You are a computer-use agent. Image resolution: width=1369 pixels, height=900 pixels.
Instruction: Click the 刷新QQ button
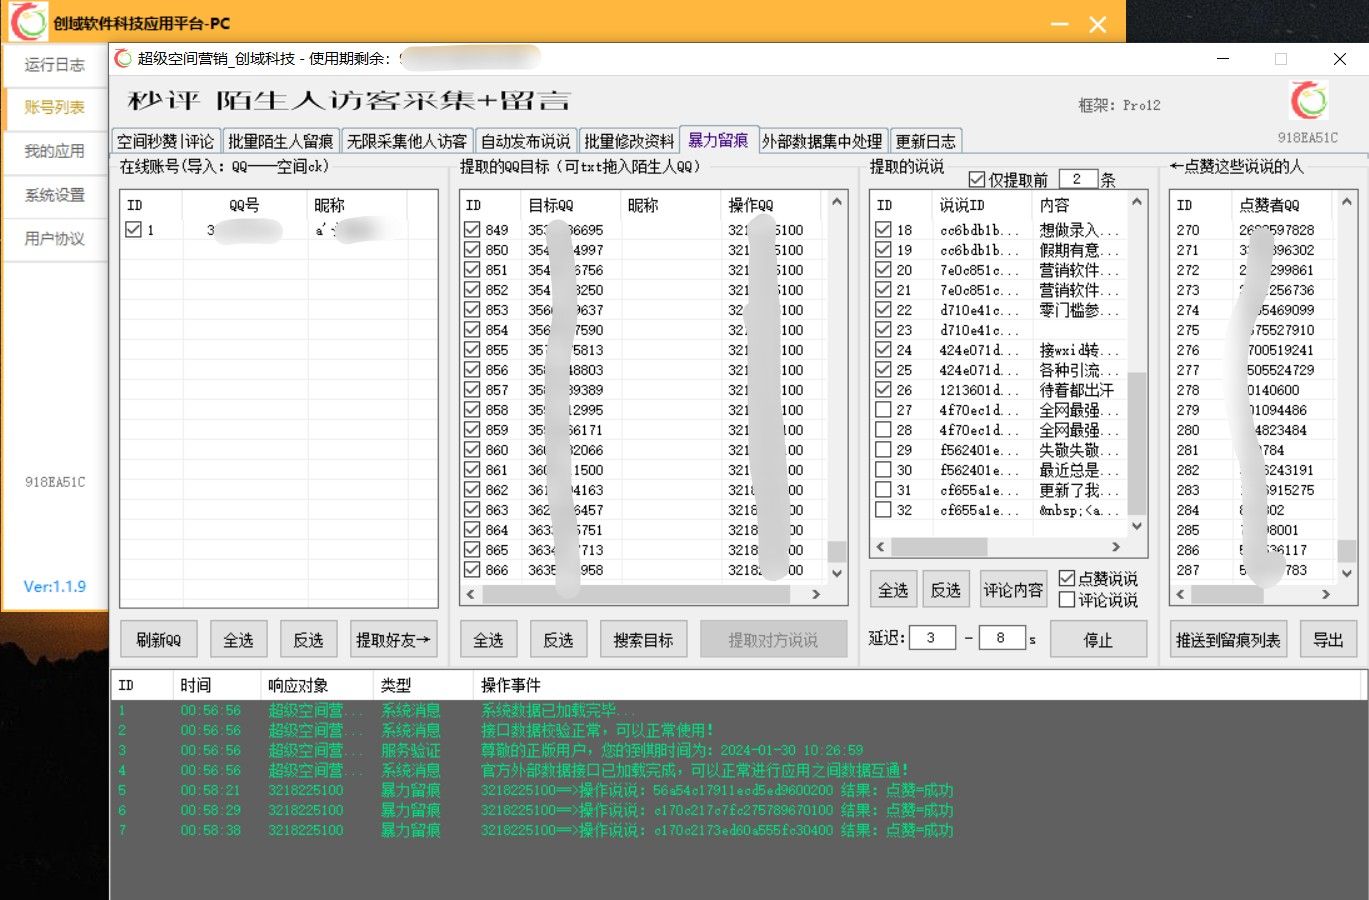[159, 640]
